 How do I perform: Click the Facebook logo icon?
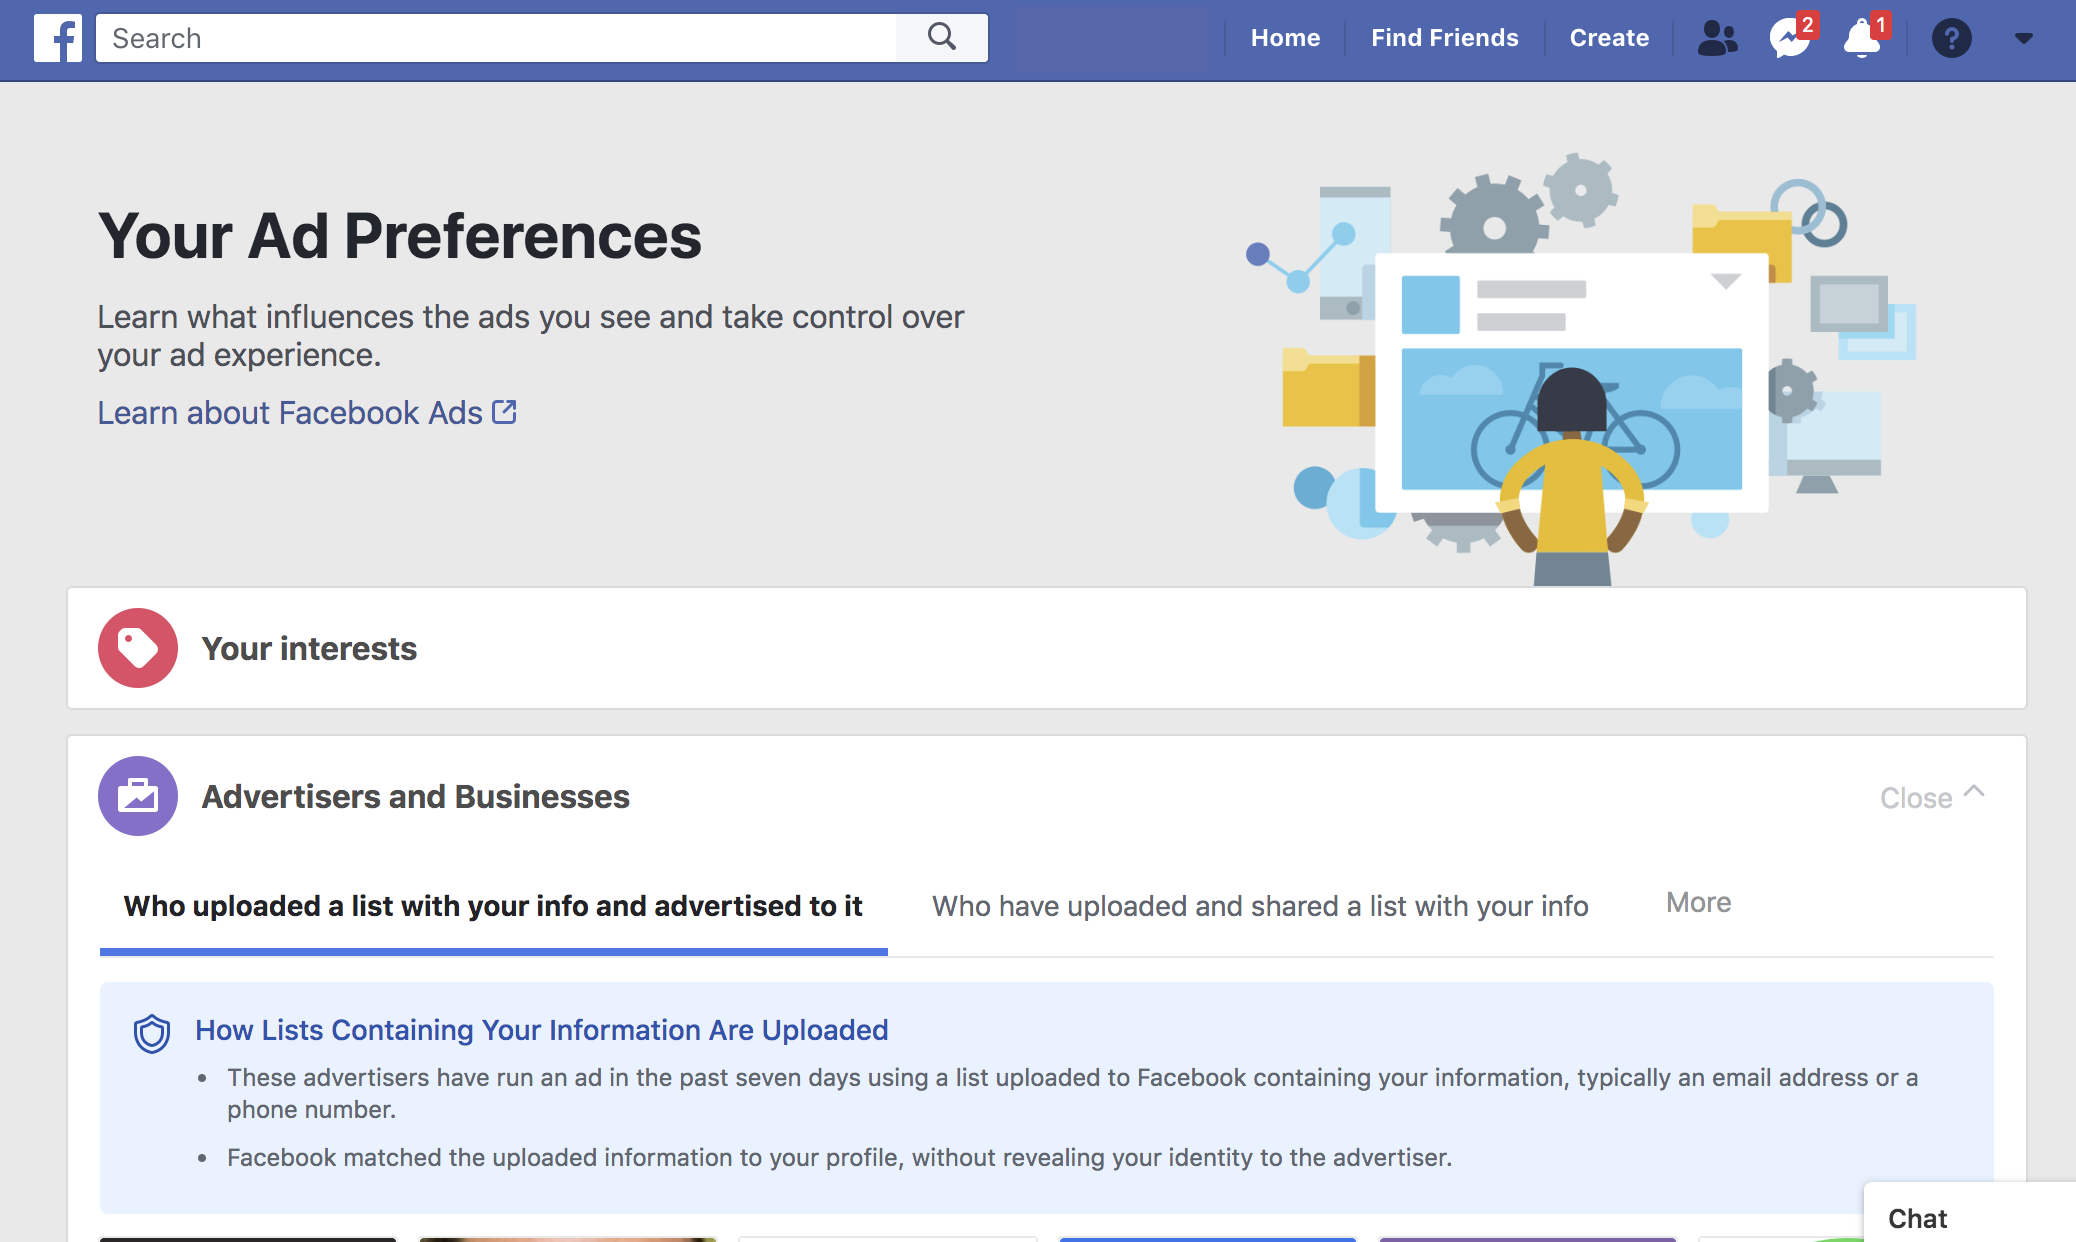[57, 38]
